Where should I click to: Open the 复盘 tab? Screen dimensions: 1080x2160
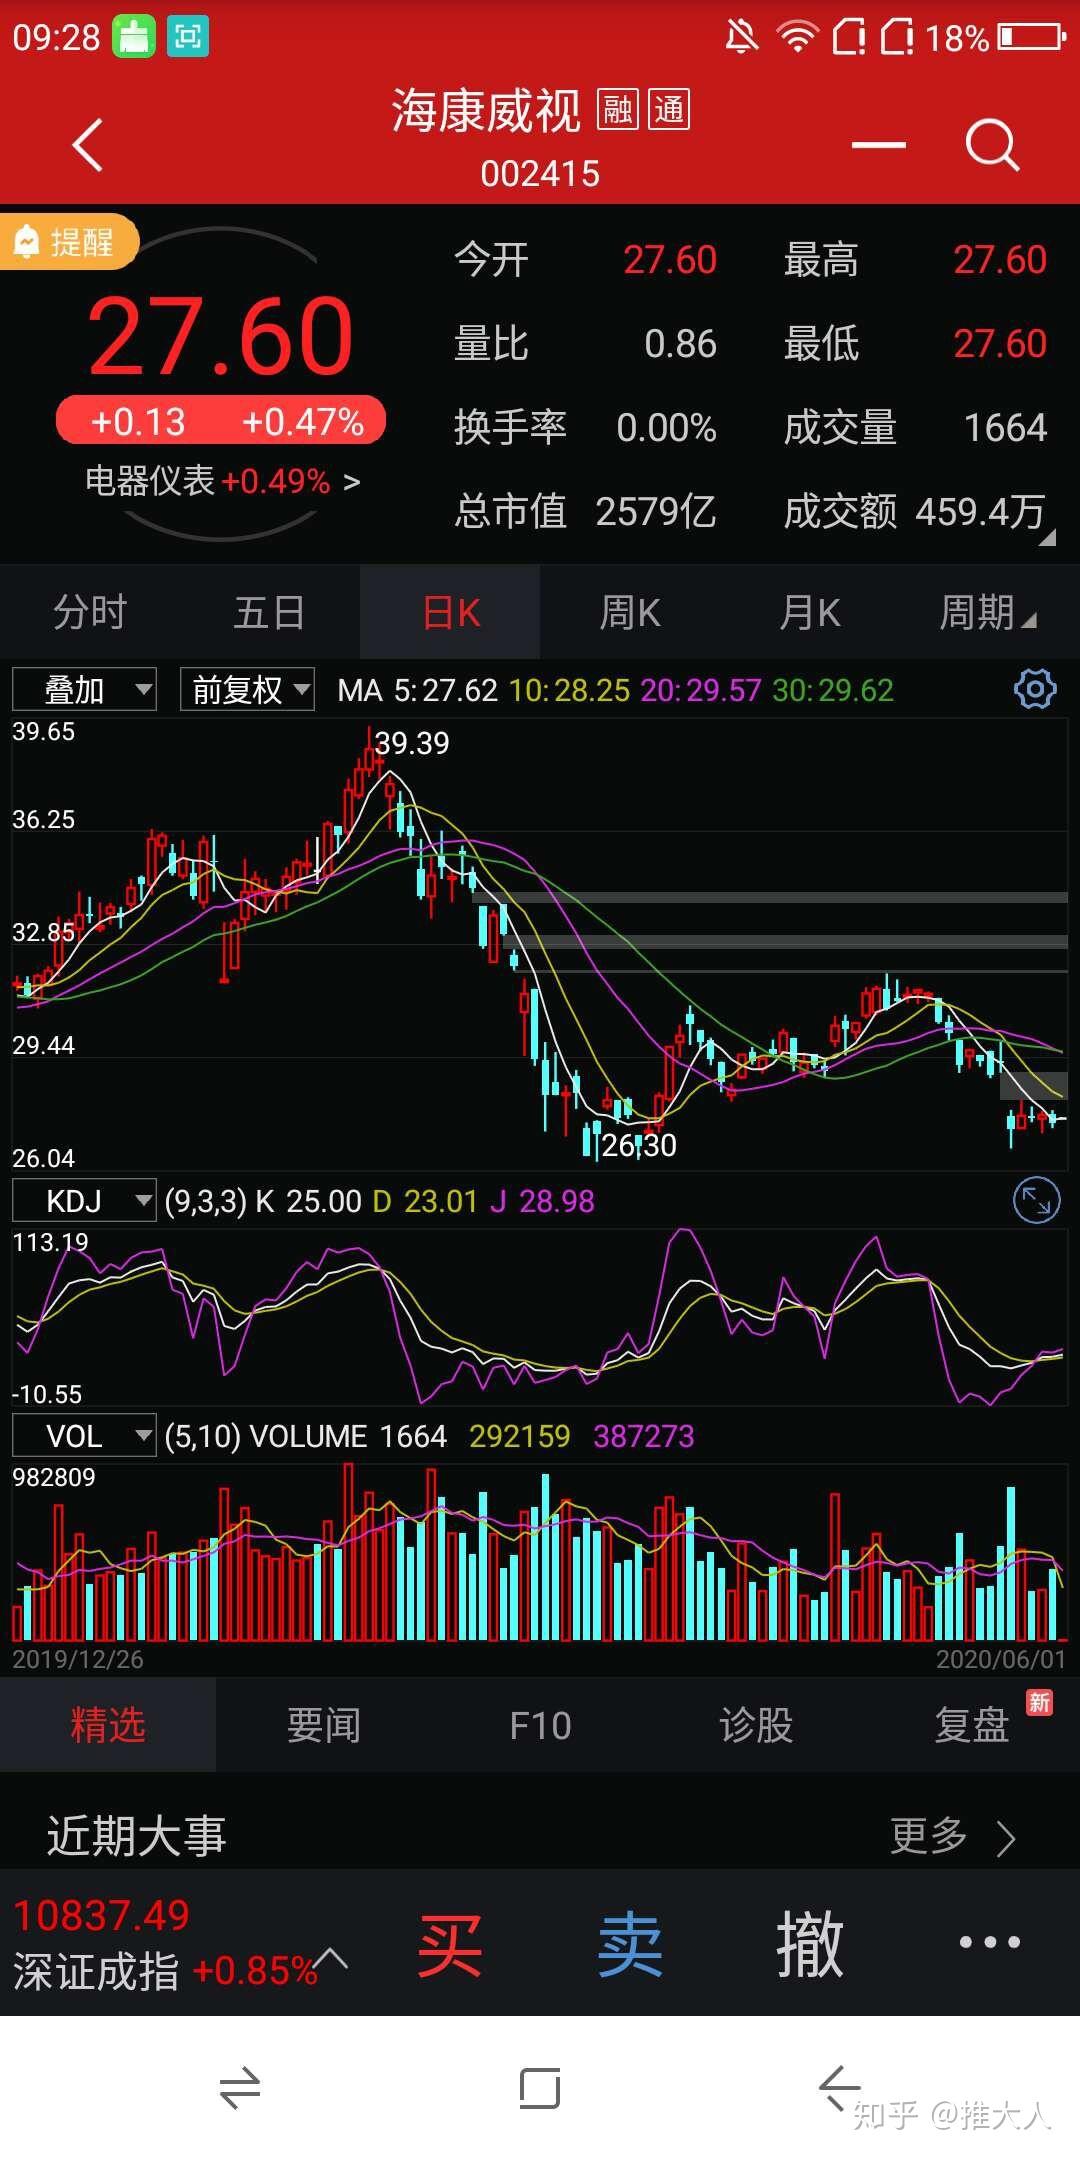(x=972, y=1726)
